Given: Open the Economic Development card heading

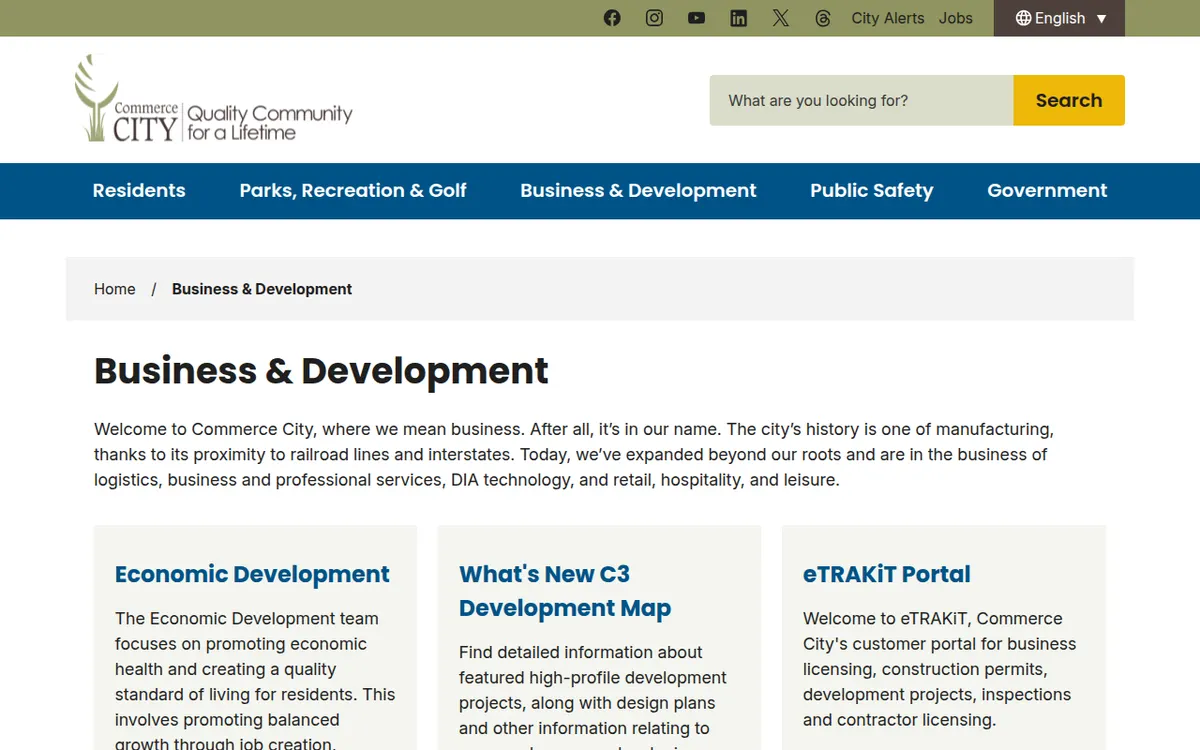Looking at the screenshot, I should coord(252,574).
